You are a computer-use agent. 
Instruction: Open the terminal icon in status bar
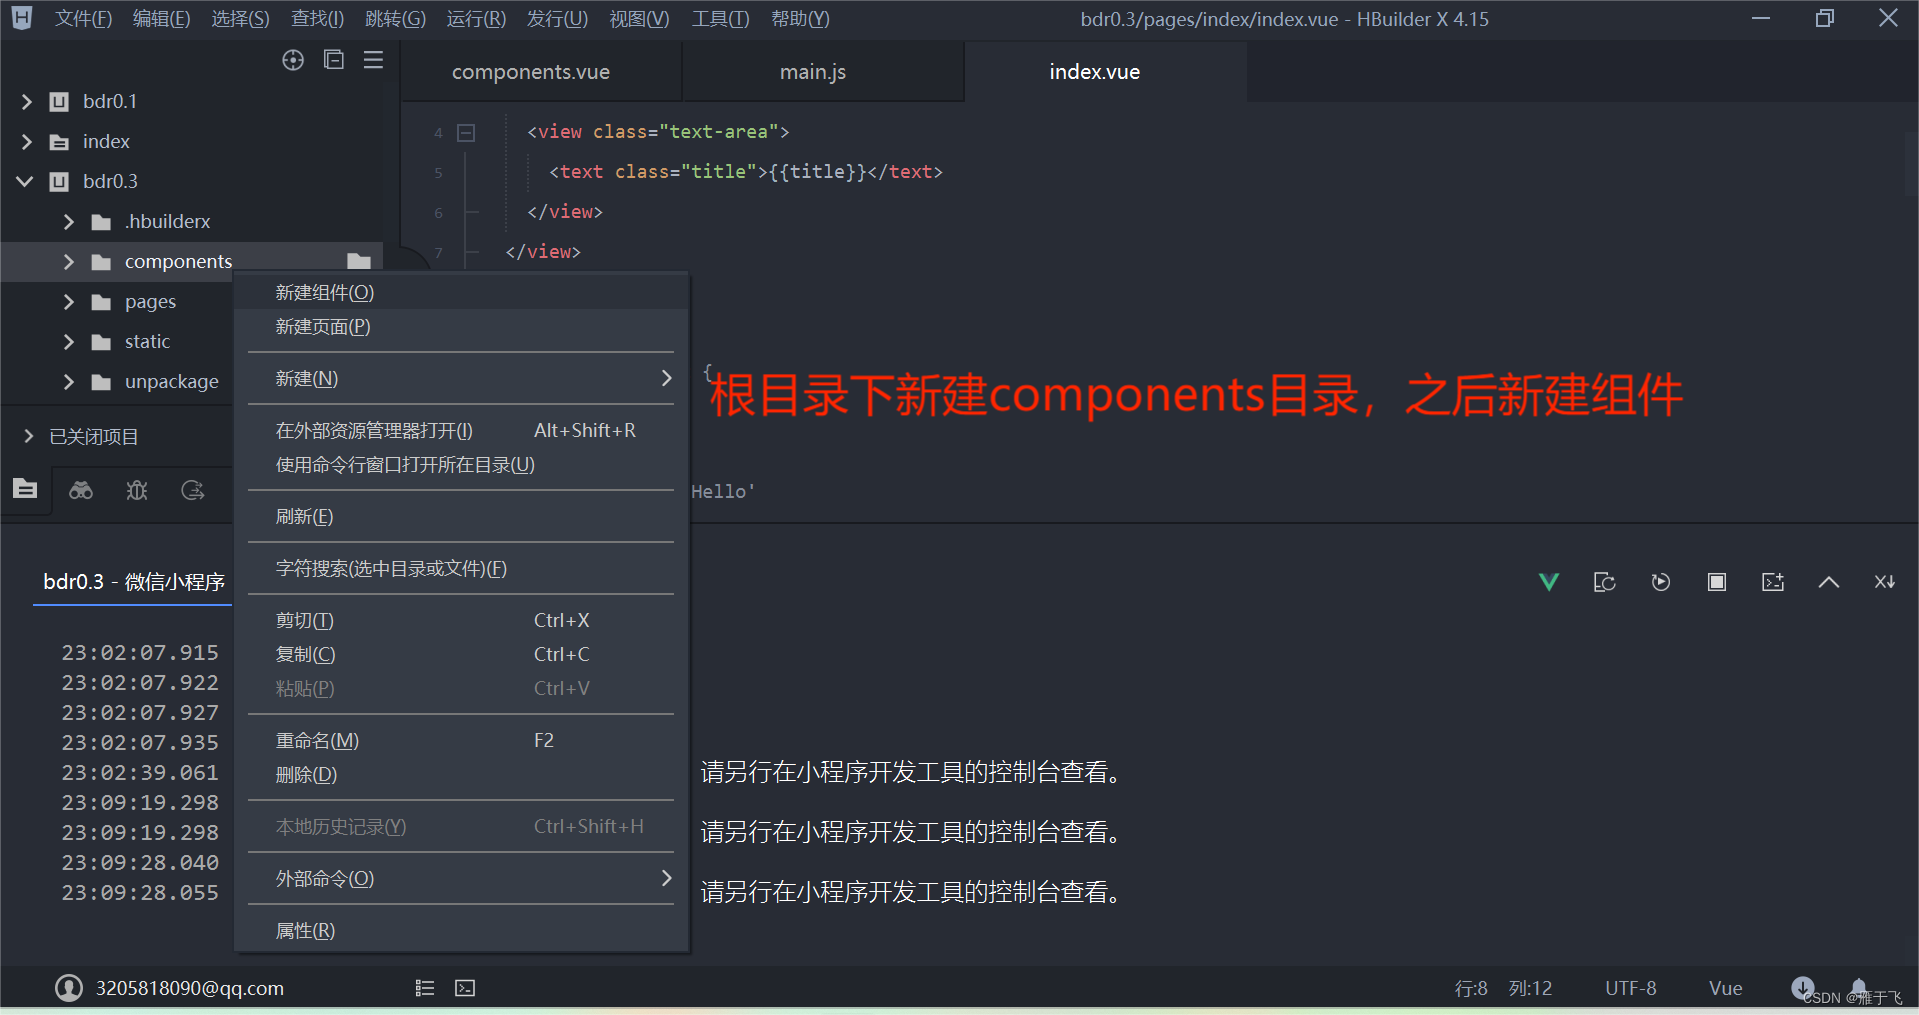point(465,988)
